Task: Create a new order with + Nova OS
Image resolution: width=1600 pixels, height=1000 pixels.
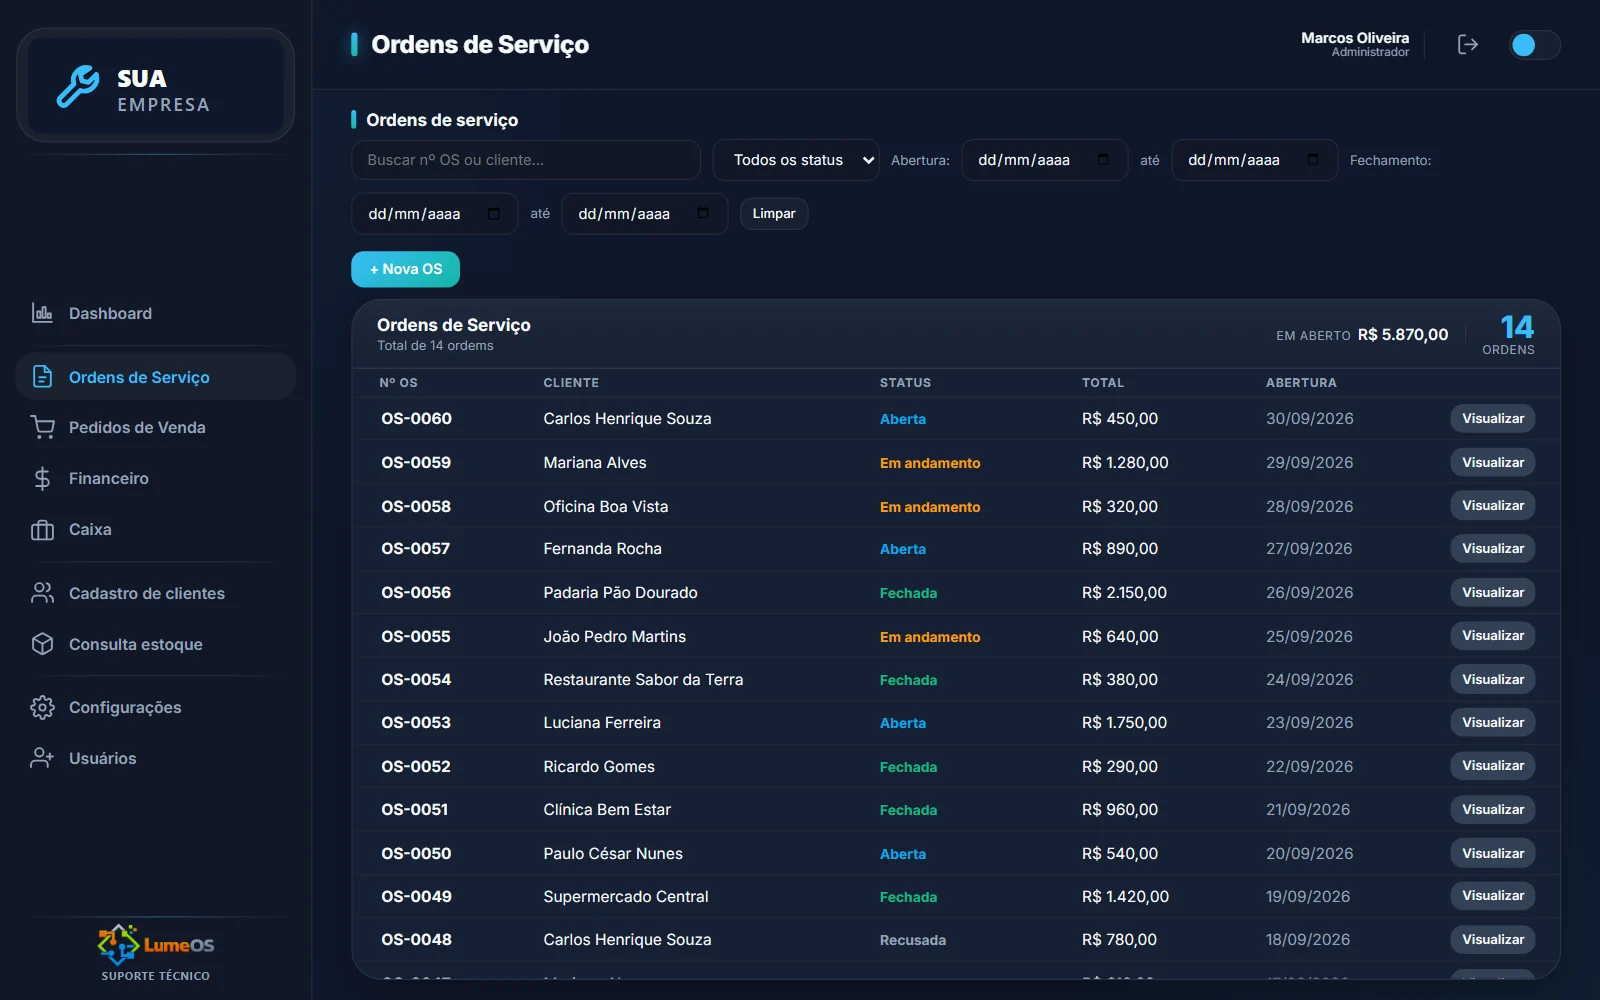Action: click(405, 269)
